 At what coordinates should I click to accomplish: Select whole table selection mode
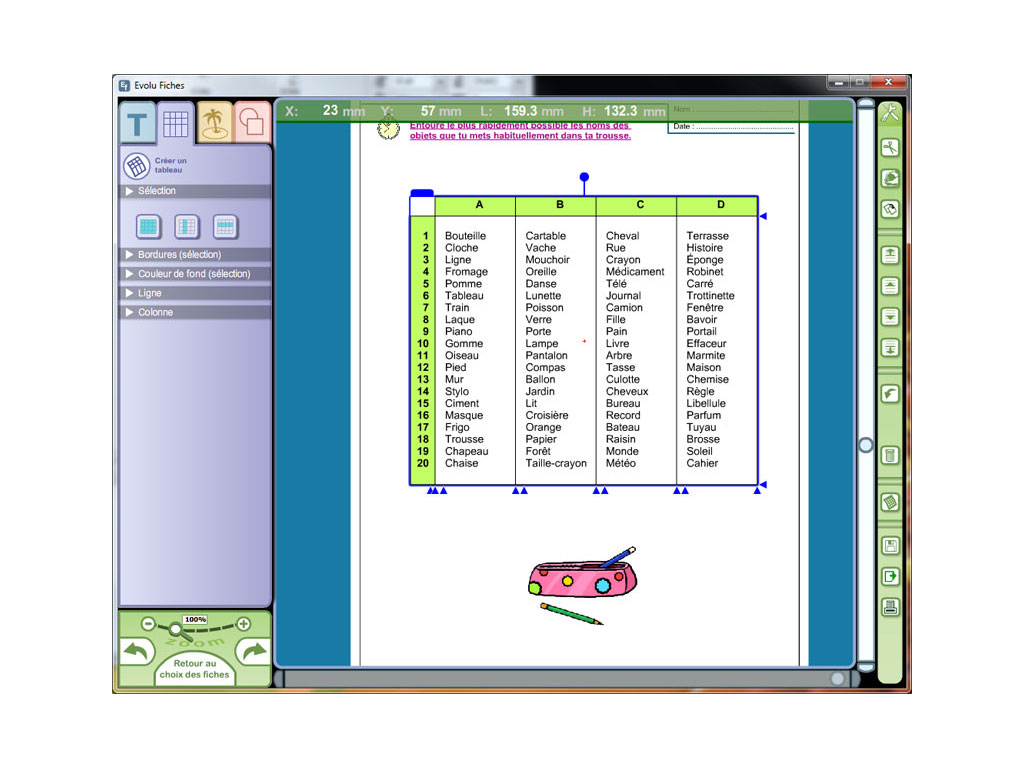(x=148, y=227)
